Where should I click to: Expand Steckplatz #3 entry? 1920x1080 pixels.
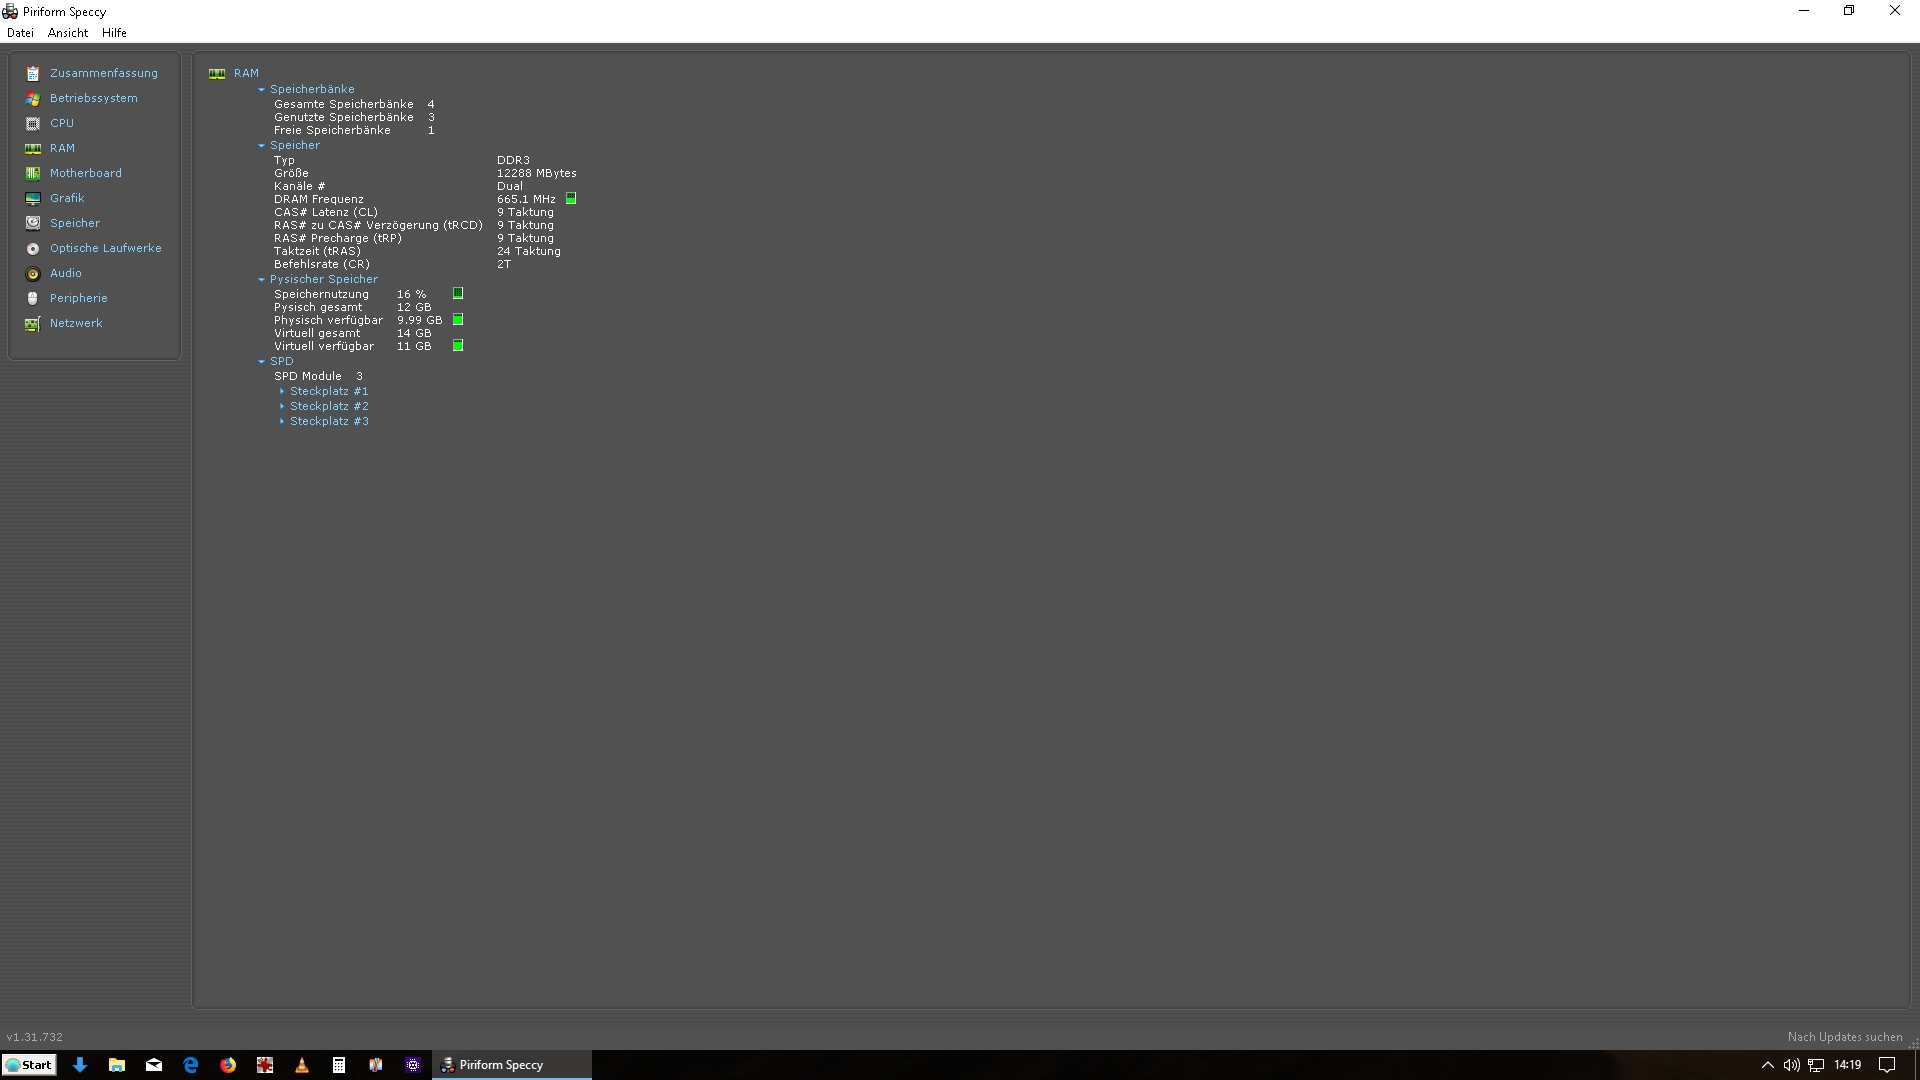point(282,422)
